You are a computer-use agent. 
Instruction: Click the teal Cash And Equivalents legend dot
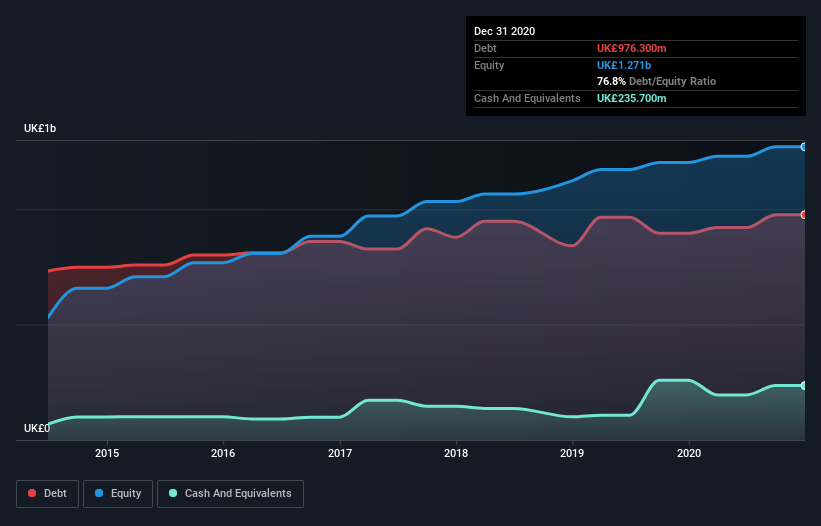pyautogui.click(x=173, y=493)
